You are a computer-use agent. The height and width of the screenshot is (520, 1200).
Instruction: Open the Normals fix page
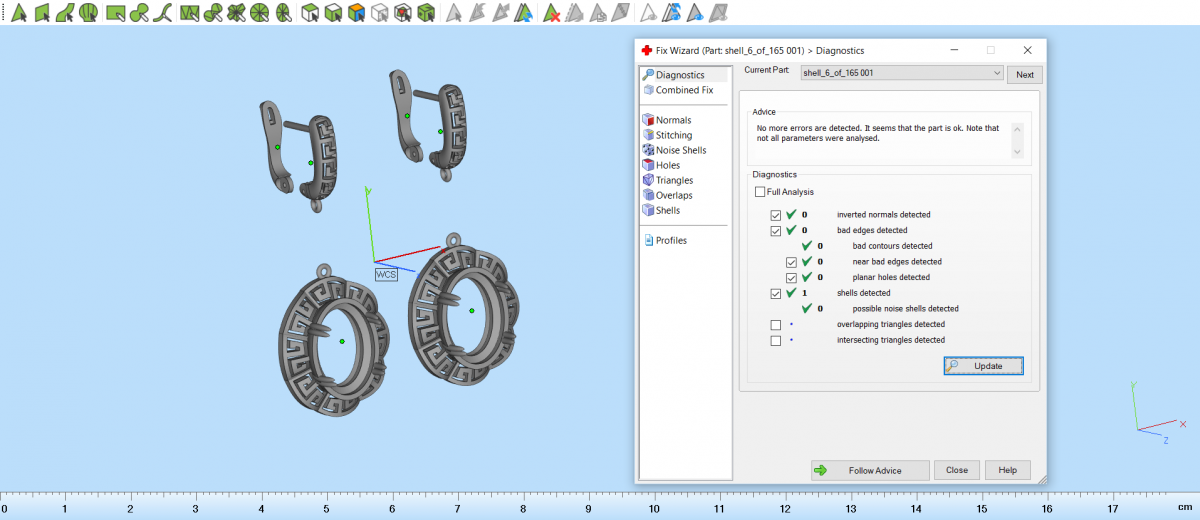[672, 120]
